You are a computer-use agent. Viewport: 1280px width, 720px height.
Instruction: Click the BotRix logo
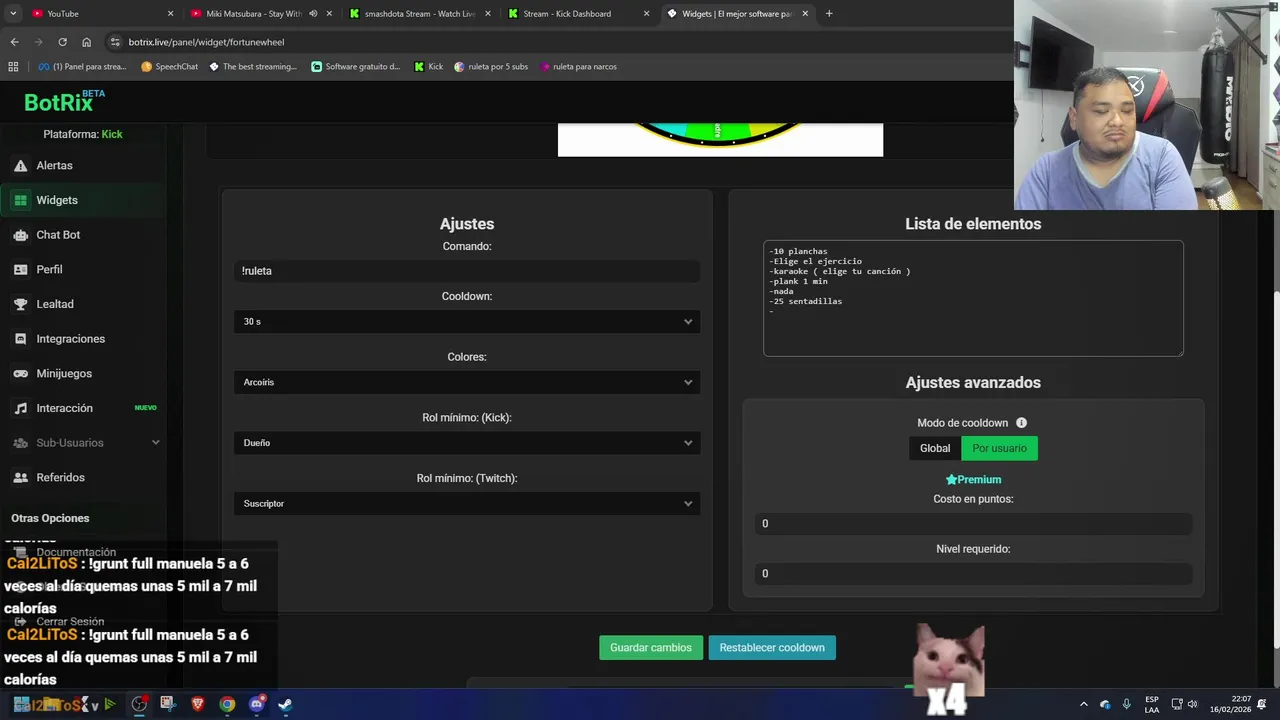coord(64,102)
